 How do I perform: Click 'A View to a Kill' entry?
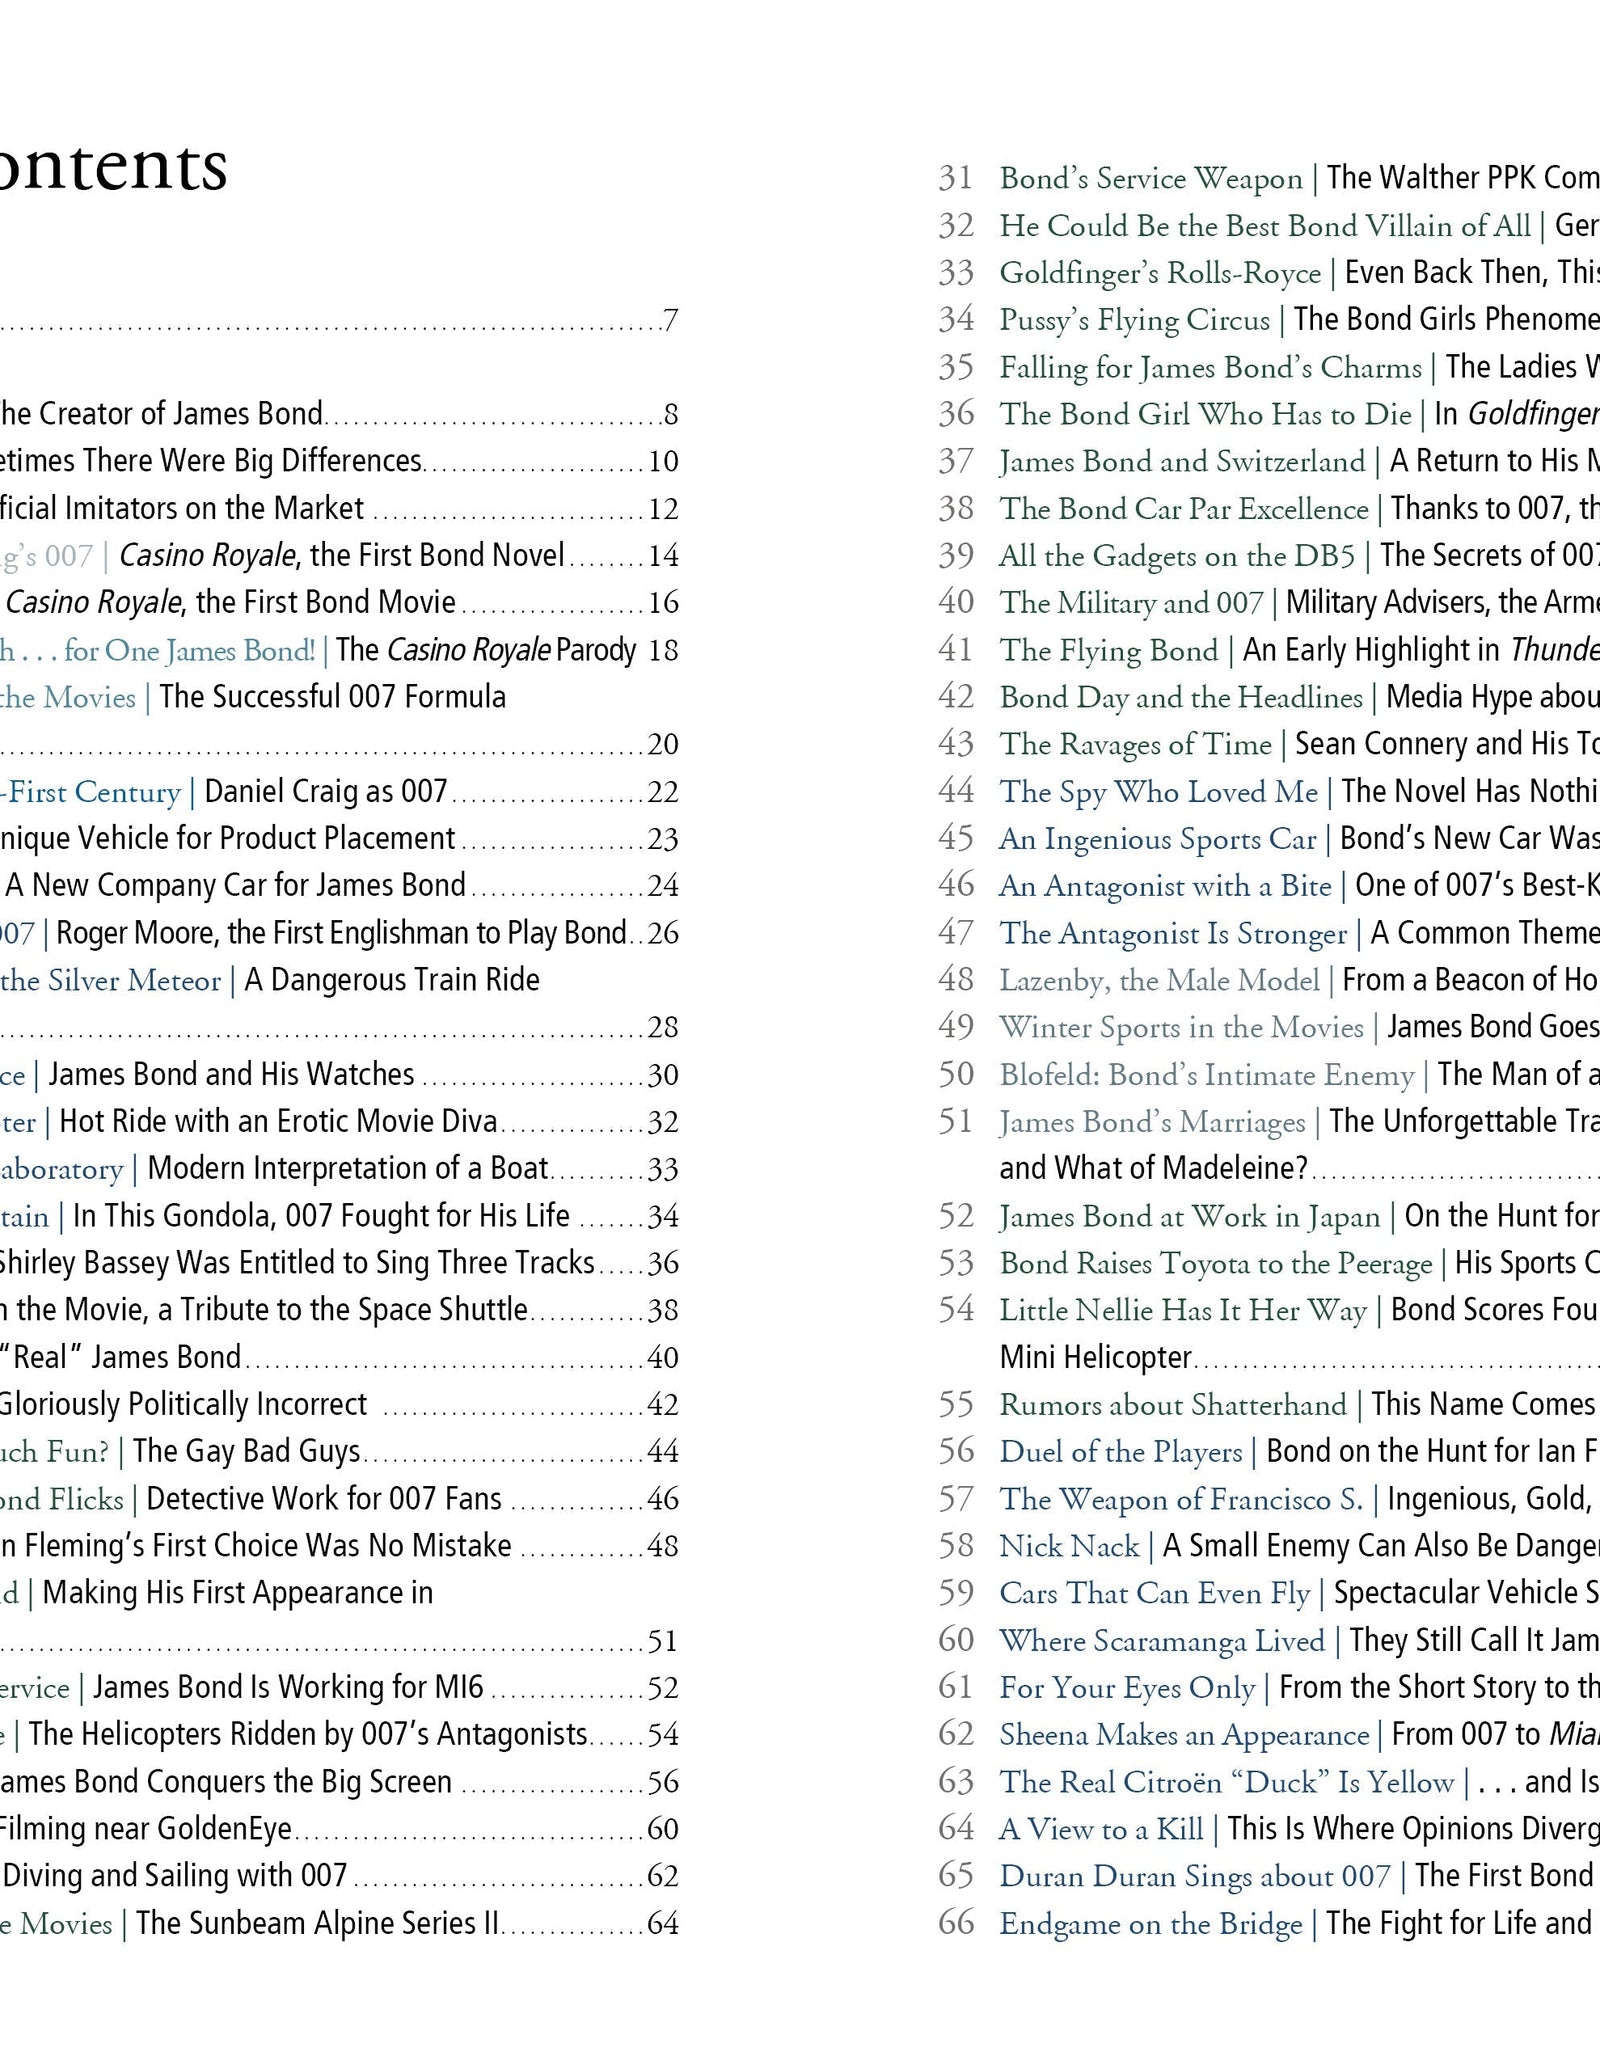coord(1100,1830)
